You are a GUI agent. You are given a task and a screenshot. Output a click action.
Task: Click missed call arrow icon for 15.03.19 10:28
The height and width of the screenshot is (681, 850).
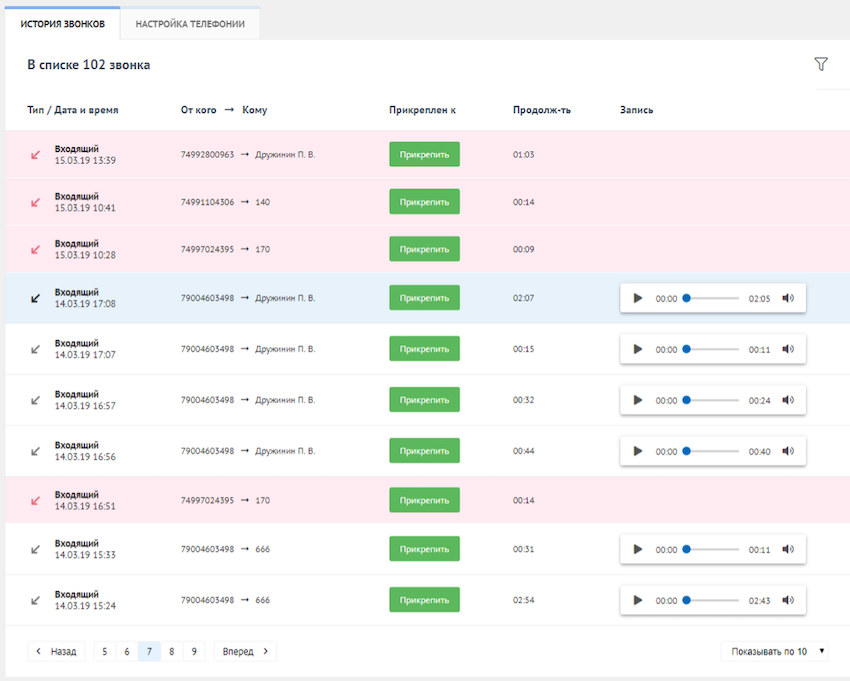[36, 249]
